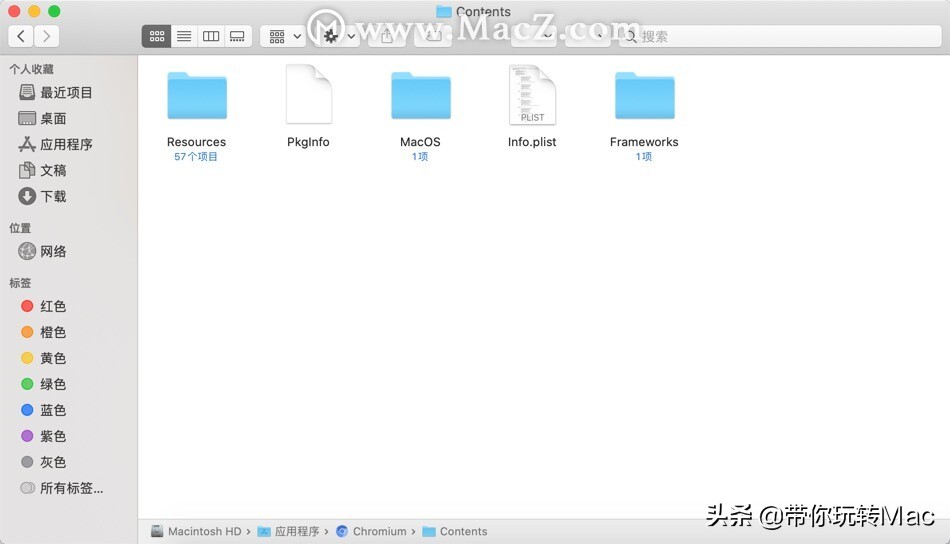Select the PkgInfo file
Screen dimensions: 950x544
[x=308, y=95]
